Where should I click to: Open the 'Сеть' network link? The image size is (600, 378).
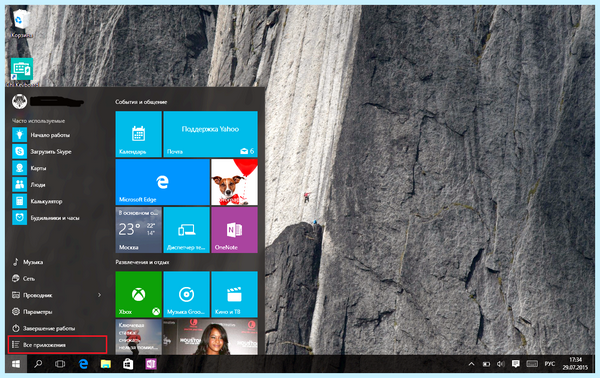pyautogui.click(x=57, y=279)
